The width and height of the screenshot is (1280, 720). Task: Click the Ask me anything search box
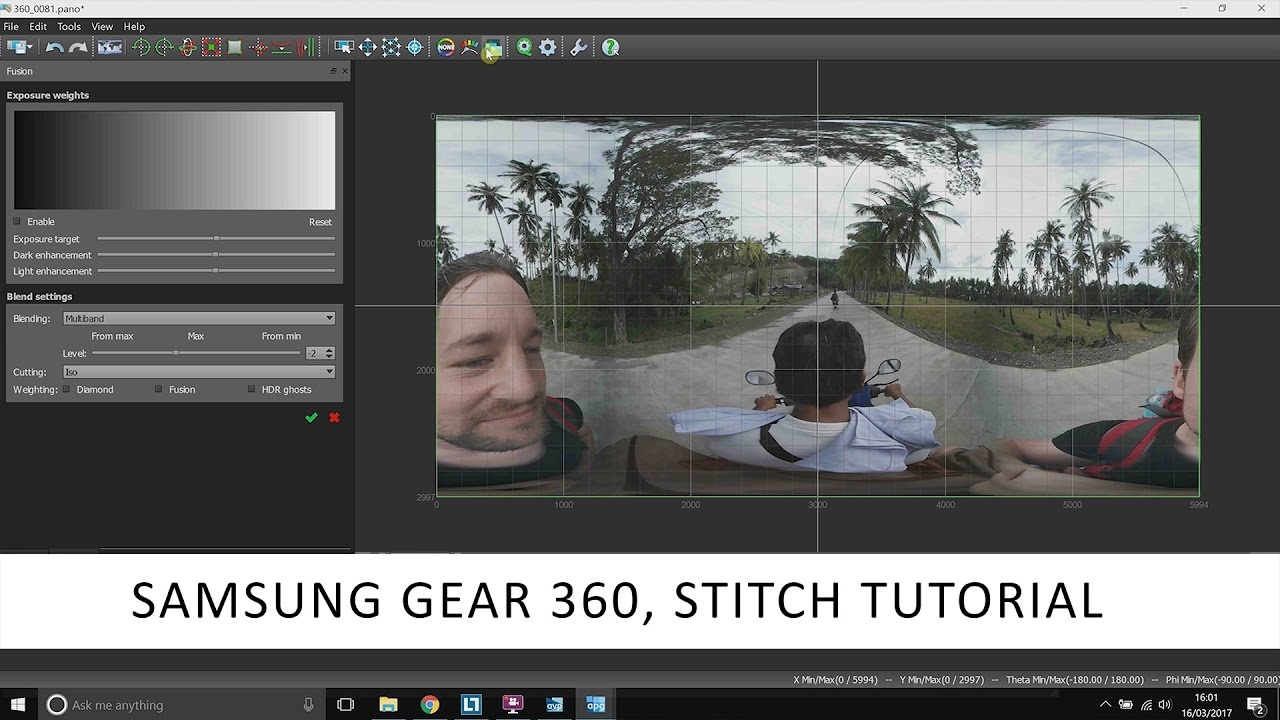pyautogui.click(x=184, y=705)
